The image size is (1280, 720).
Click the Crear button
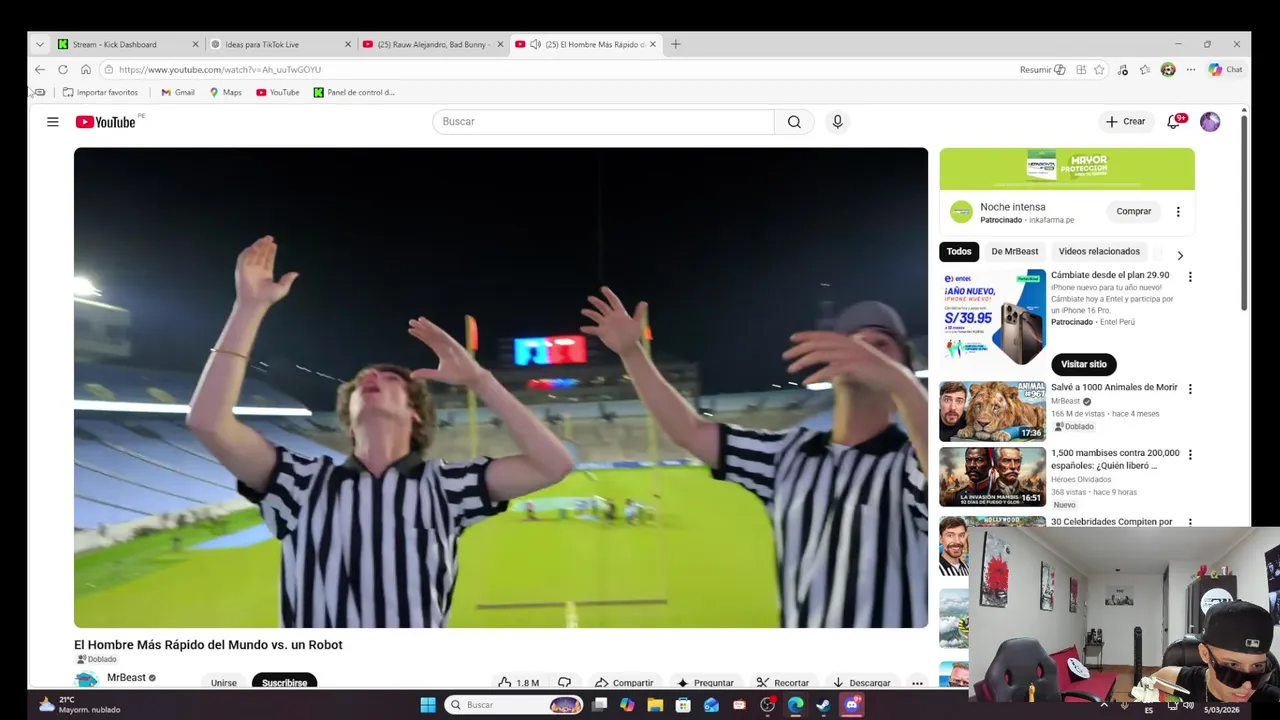1125,122
